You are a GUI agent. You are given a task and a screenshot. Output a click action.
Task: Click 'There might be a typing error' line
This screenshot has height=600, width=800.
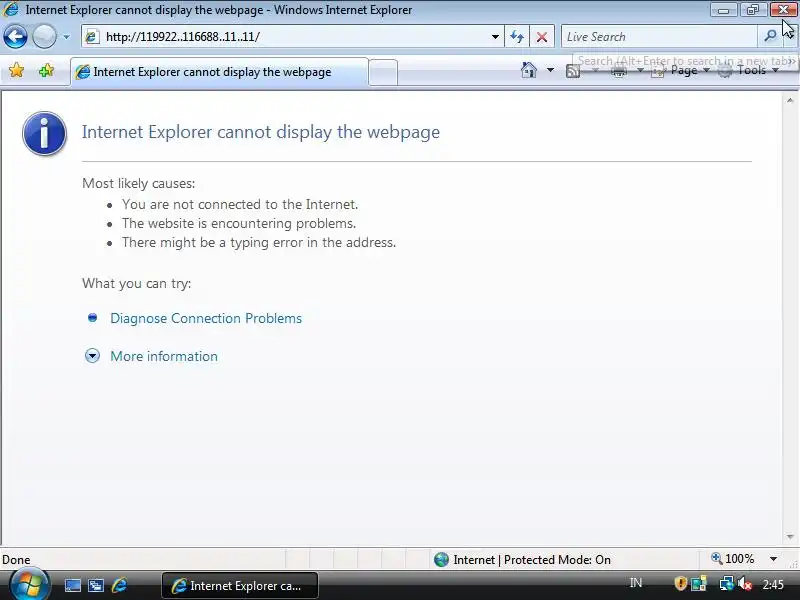point(259,242)
